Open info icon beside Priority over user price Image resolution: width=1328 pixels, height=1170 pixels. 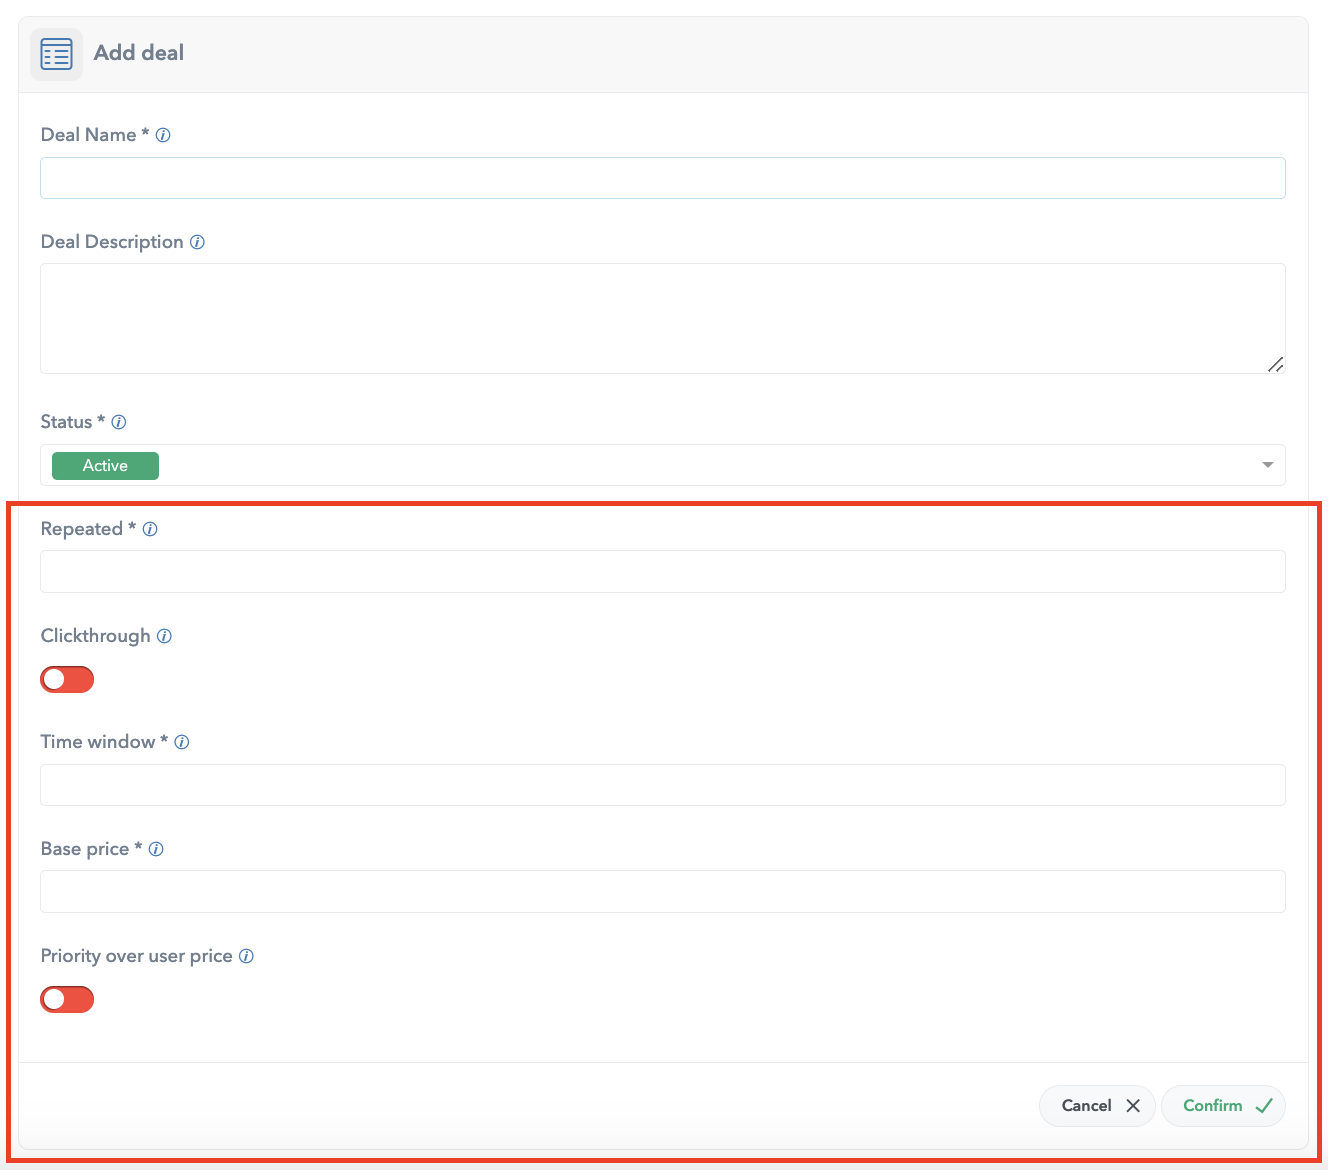point(246,956)
